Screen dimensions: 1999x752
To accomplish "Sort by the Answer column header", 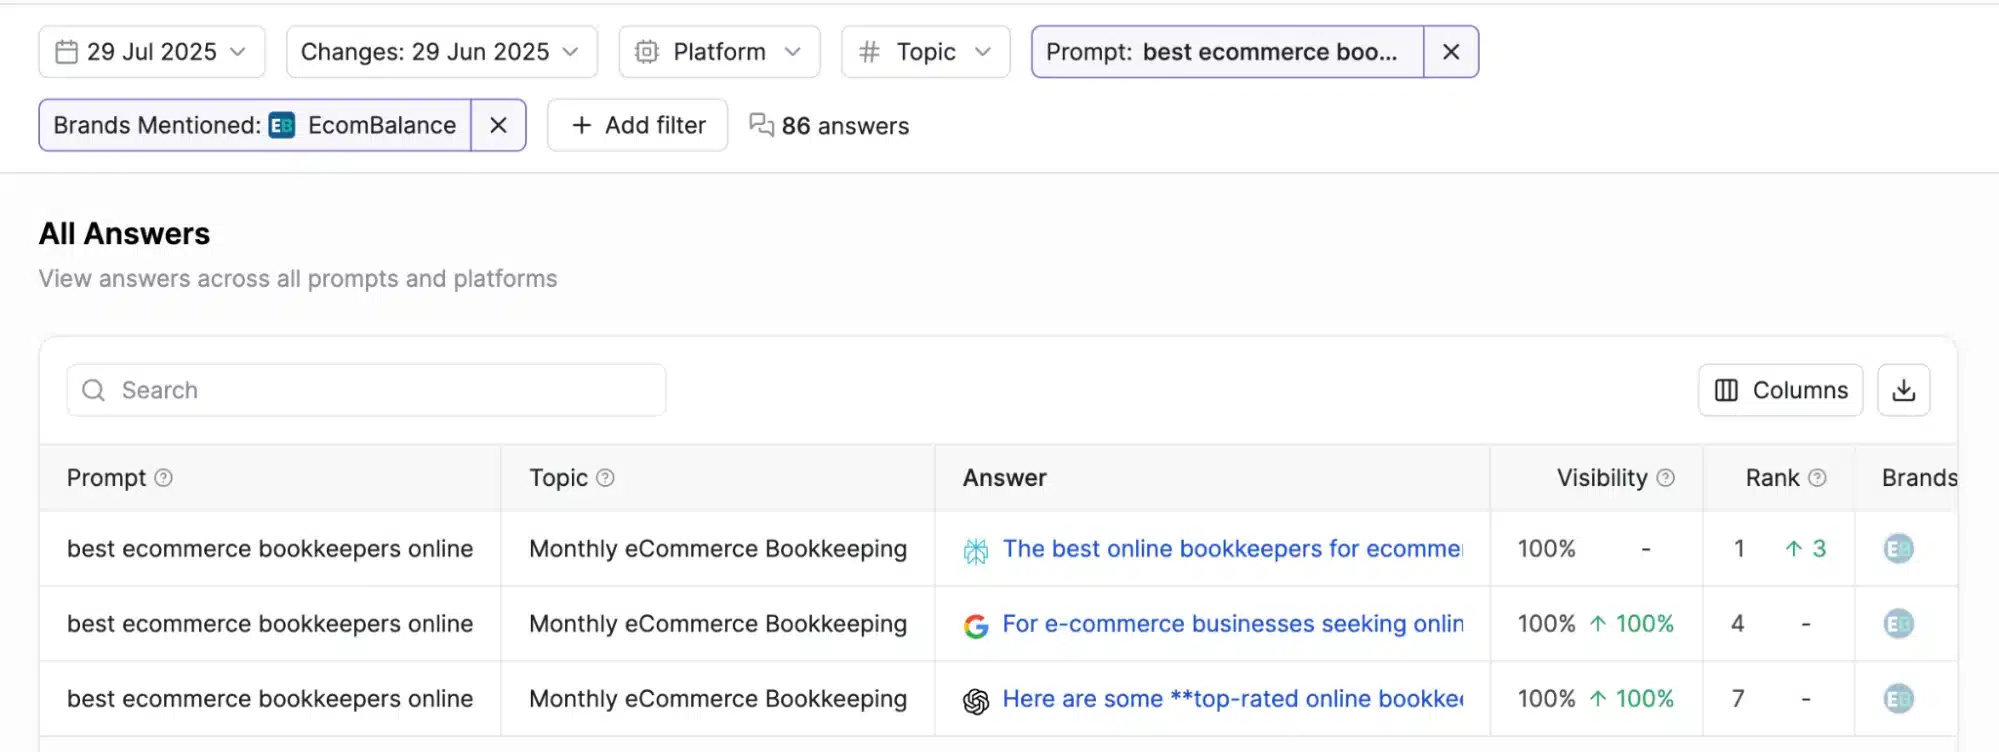I will click(x=1004, y=478).
